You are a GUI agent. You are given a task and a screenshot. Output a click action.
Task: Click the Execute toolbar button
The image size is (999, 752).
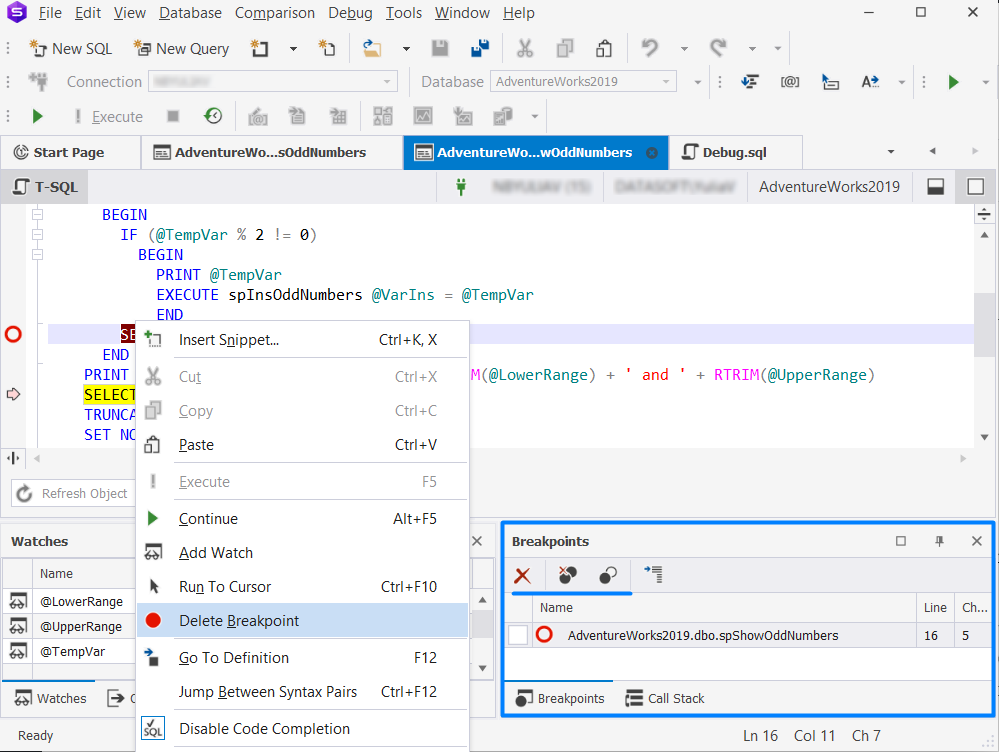[x=108, y=117]
